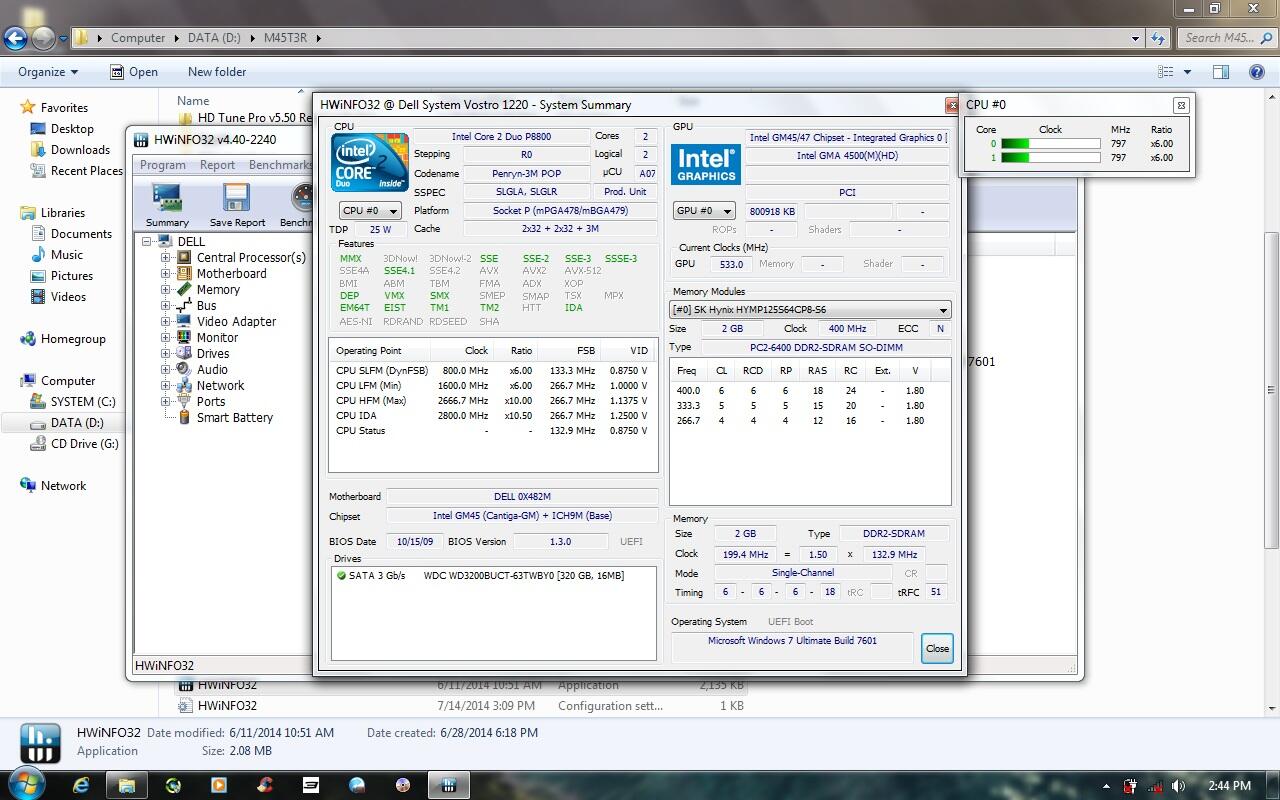Click the Intel Core 2 Duo logo

pyautogui.click(x=369, y=162)
